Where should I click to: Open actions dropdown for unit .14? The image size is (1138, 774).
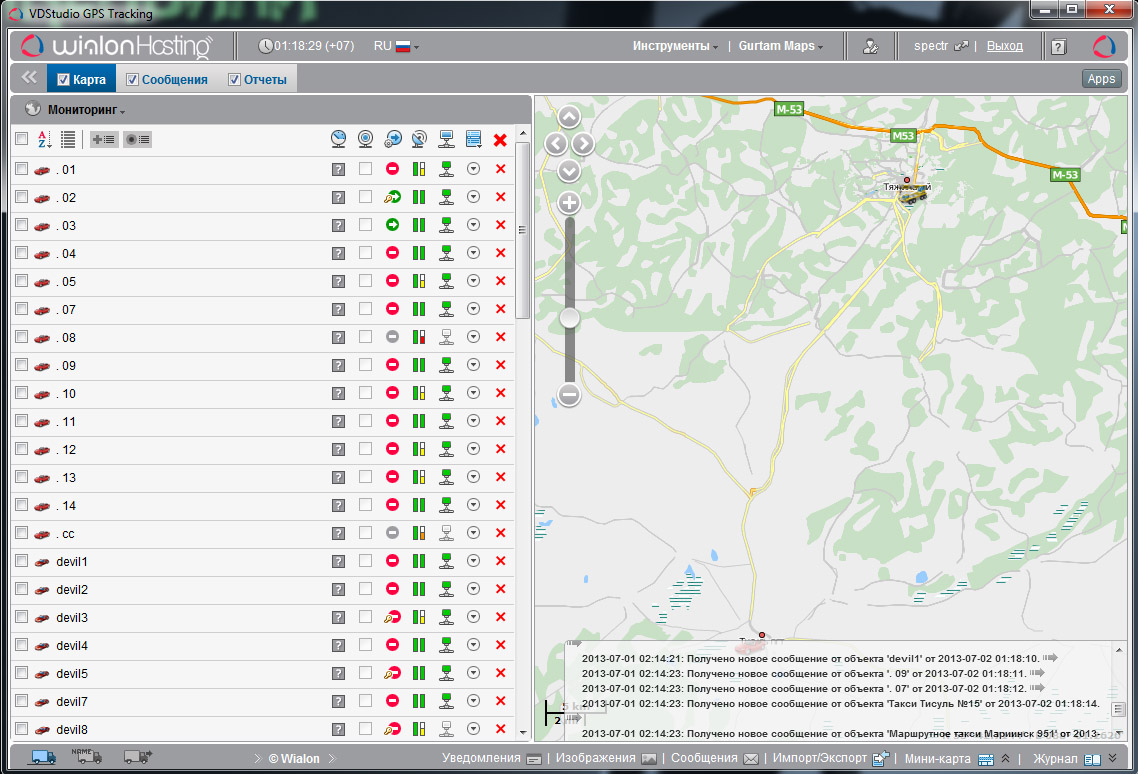473,505
